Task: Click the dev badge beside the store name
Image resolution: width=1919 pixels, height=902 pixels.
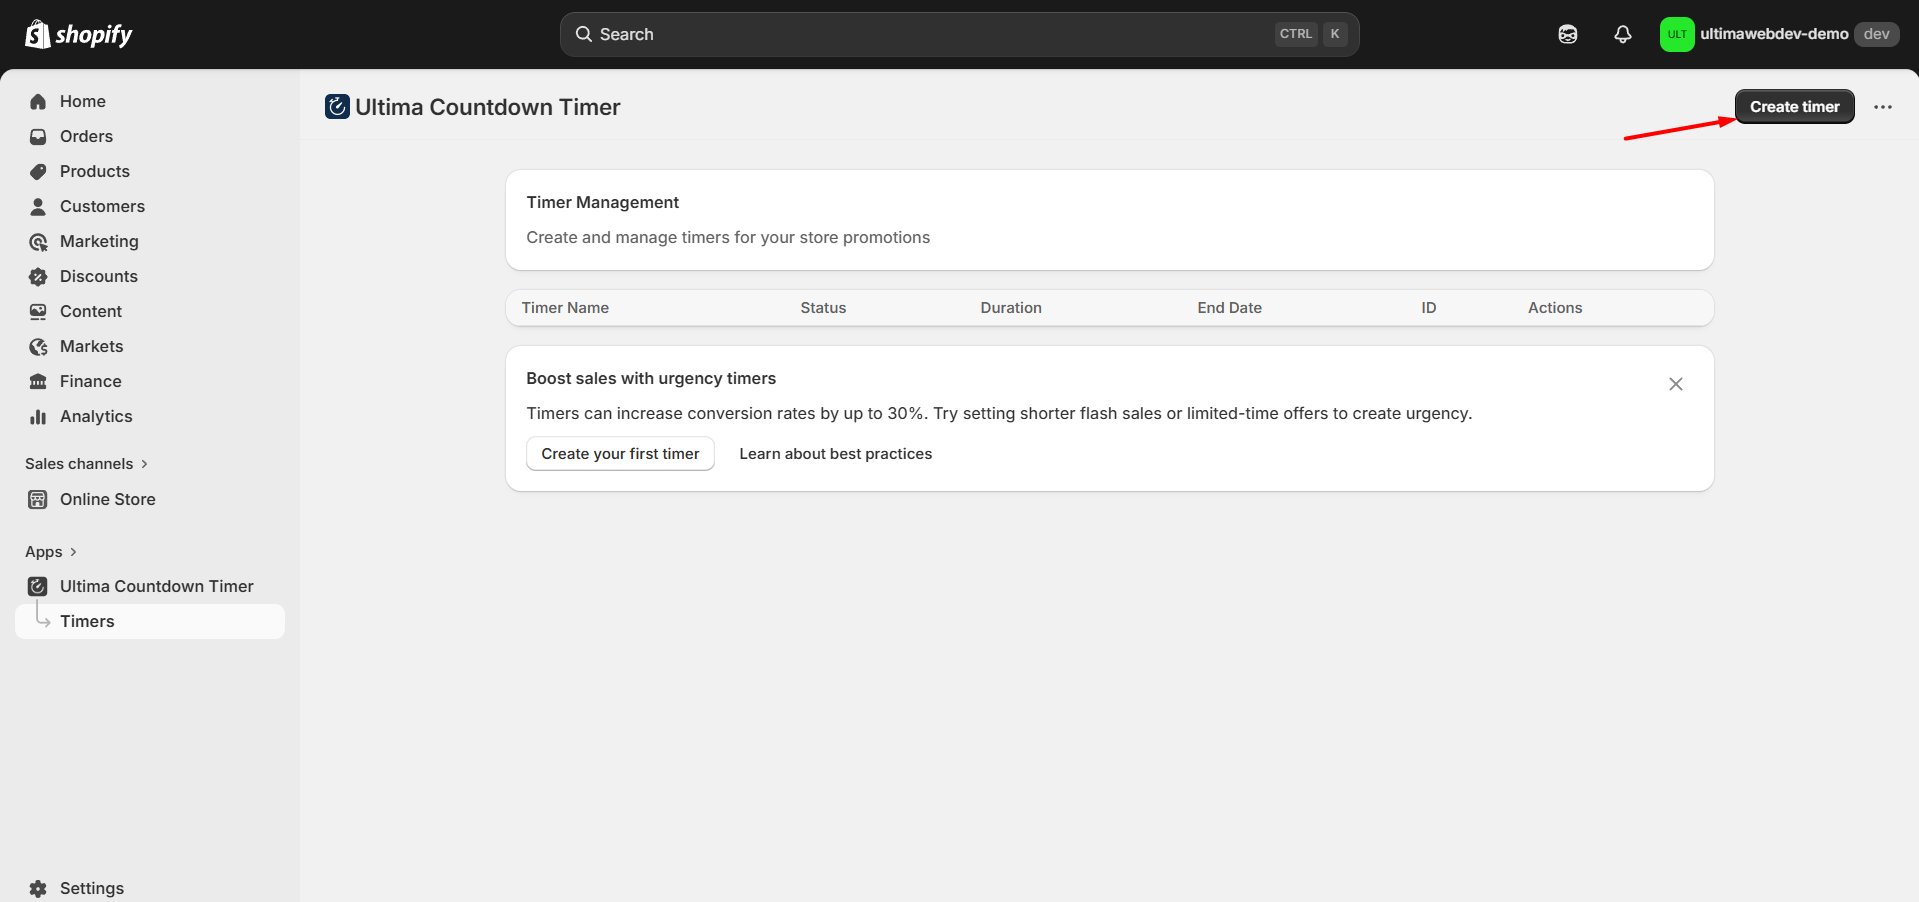Action: (x=1877, y=34)
